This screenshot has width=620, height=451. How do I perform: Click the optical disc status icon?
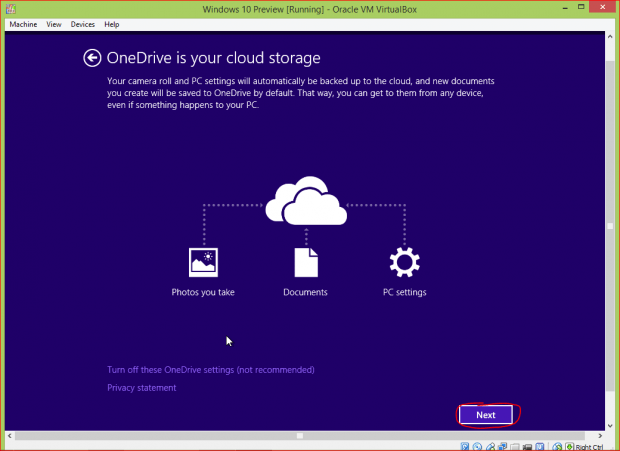[477, 447]
